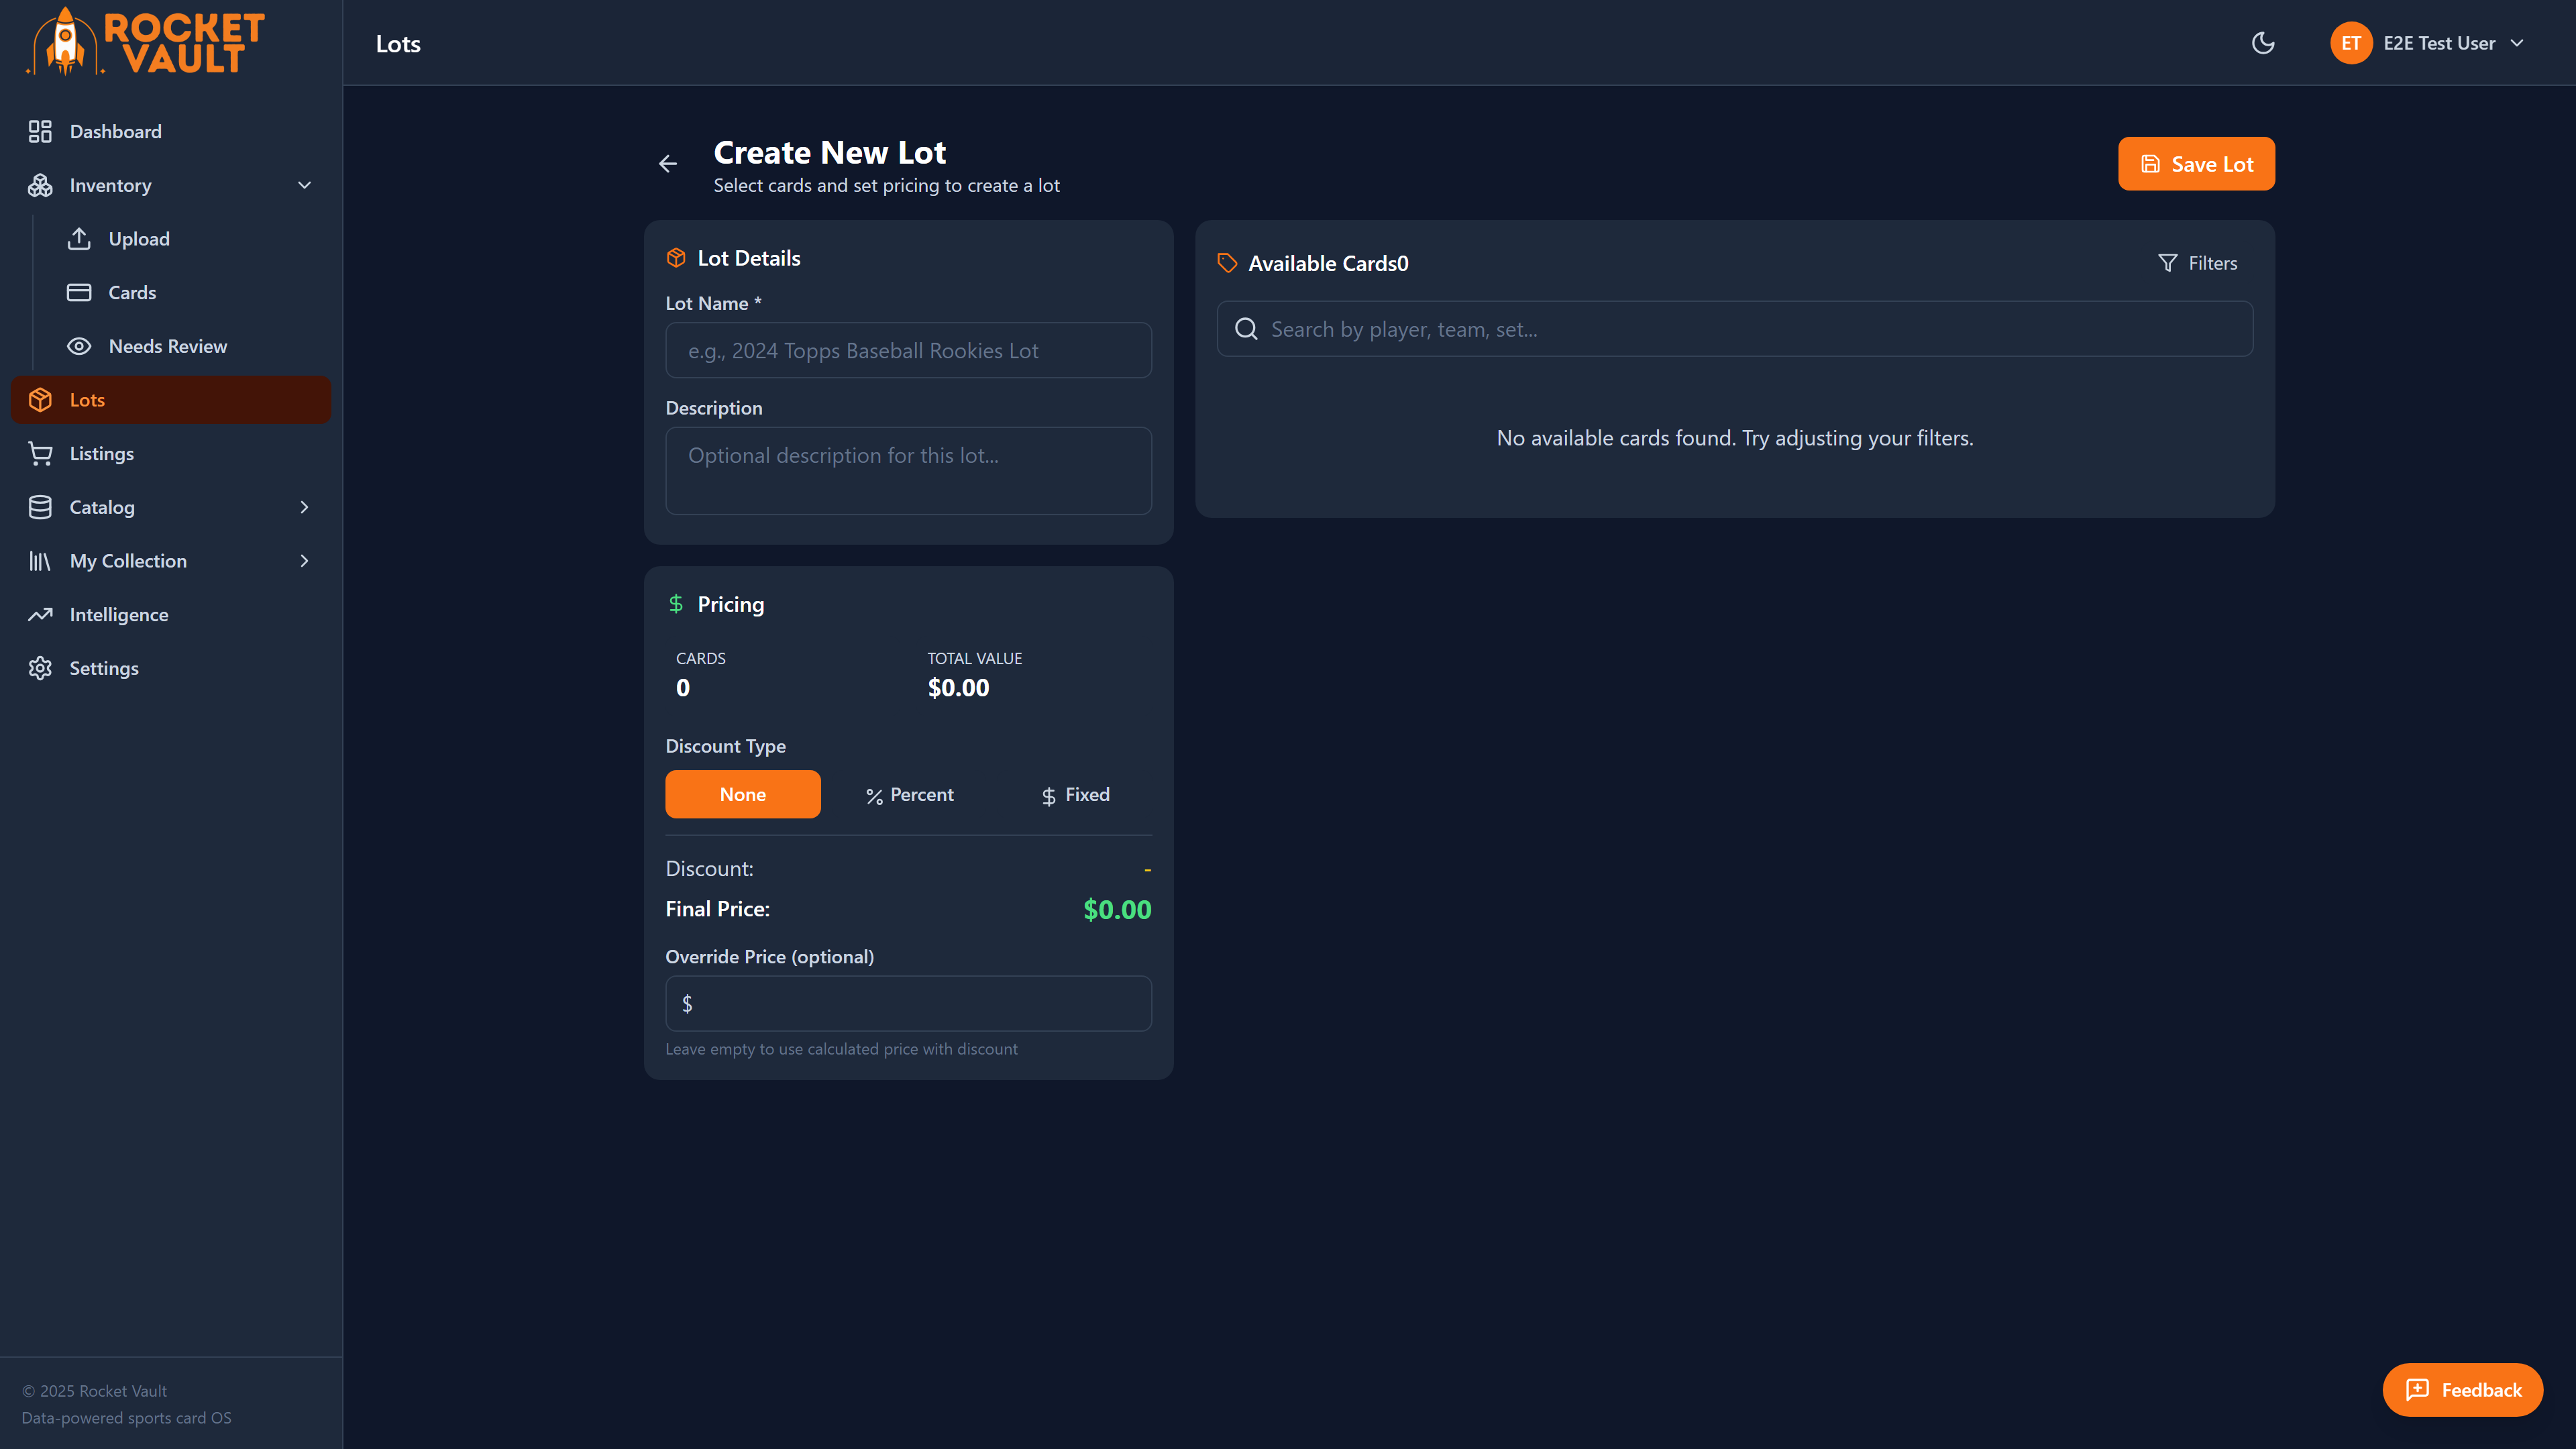The width and height of the screenshot is (2576, 1449).
Task: Go back using the arrow beside Create New Lot
Action: click(668, 163)
